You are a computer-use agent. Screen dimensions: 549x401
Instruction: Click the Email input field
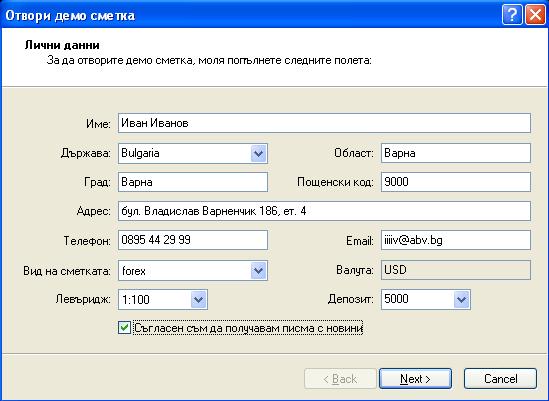click(456, 240)
